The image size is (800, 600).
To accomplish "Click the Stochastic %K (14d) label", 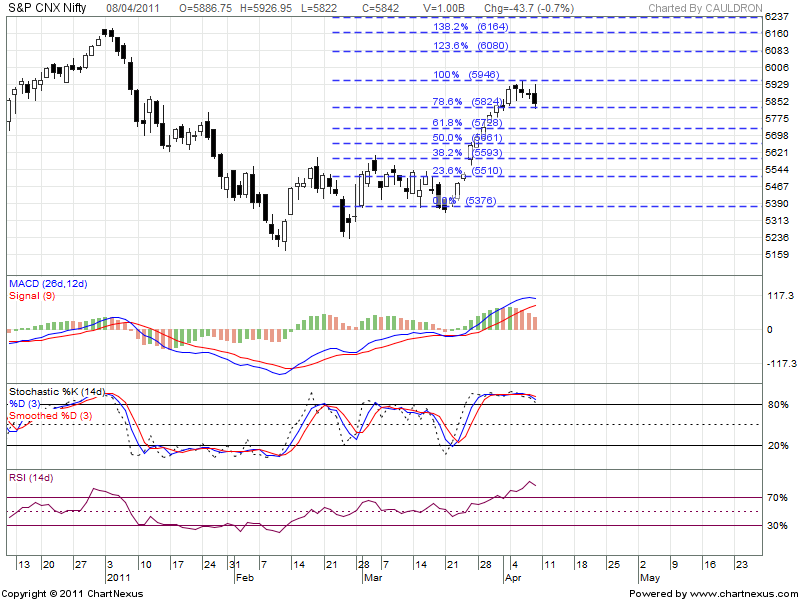I will [57, 391].
